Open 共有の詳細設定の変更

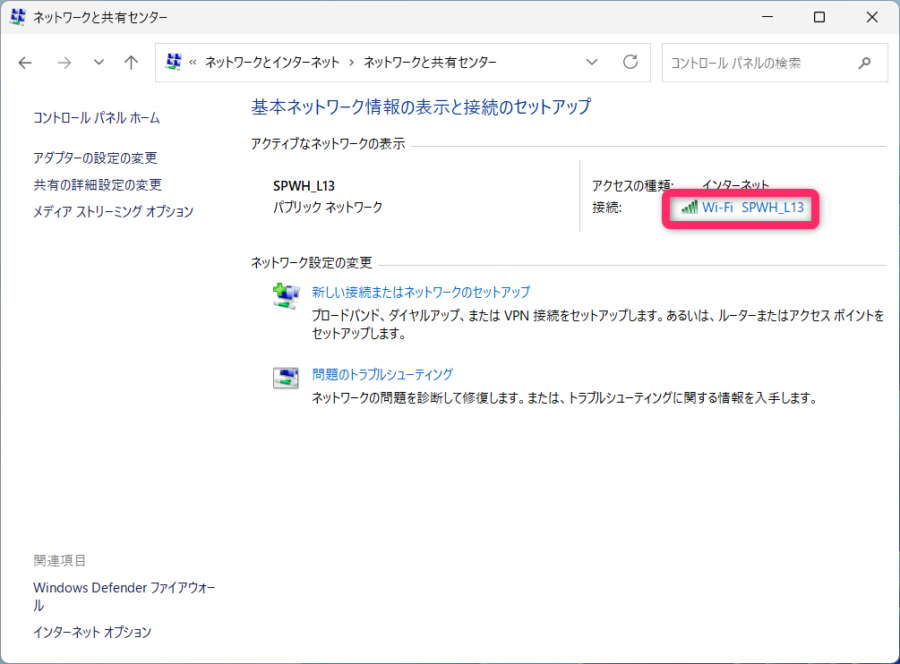tap(97, 185)
